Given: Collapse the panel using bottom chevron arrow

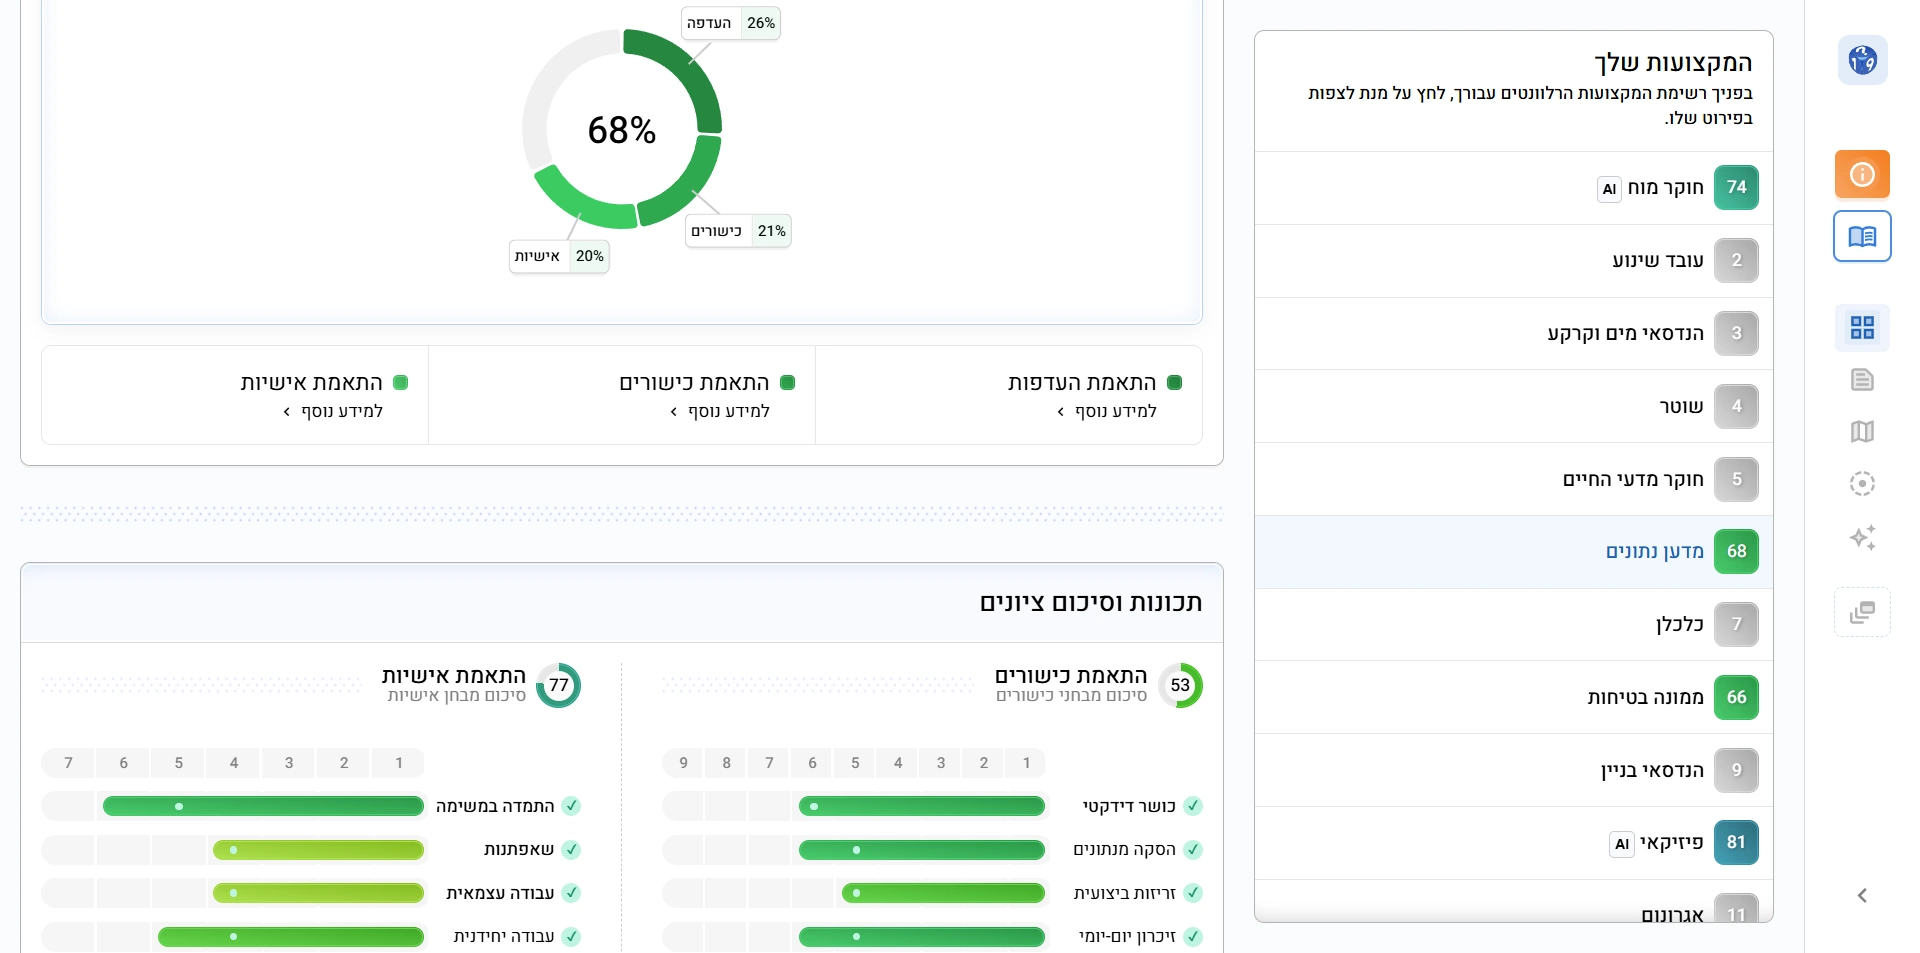Looking at the screenshot, I should (x=1861, y=895).
